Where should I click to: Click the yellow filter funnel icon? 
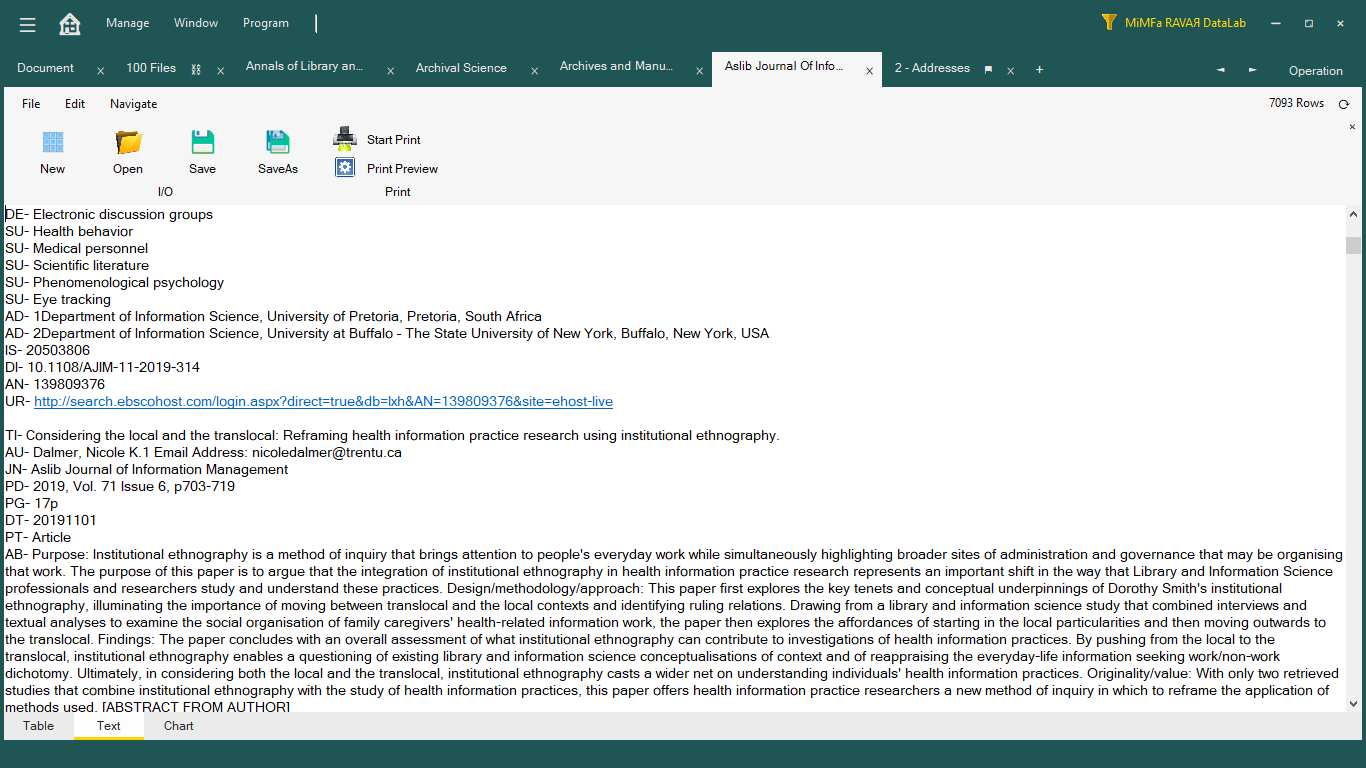1108,22
